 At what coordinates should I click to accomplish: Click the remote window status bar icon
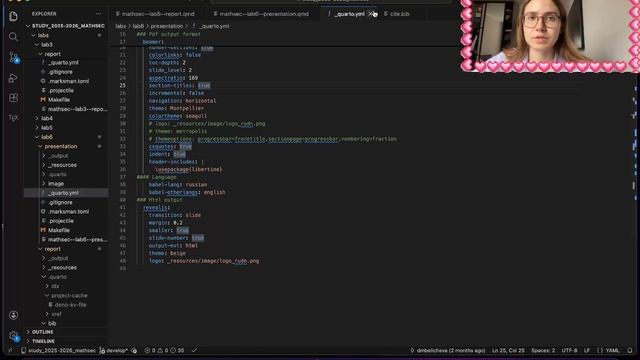click(10, 350)
